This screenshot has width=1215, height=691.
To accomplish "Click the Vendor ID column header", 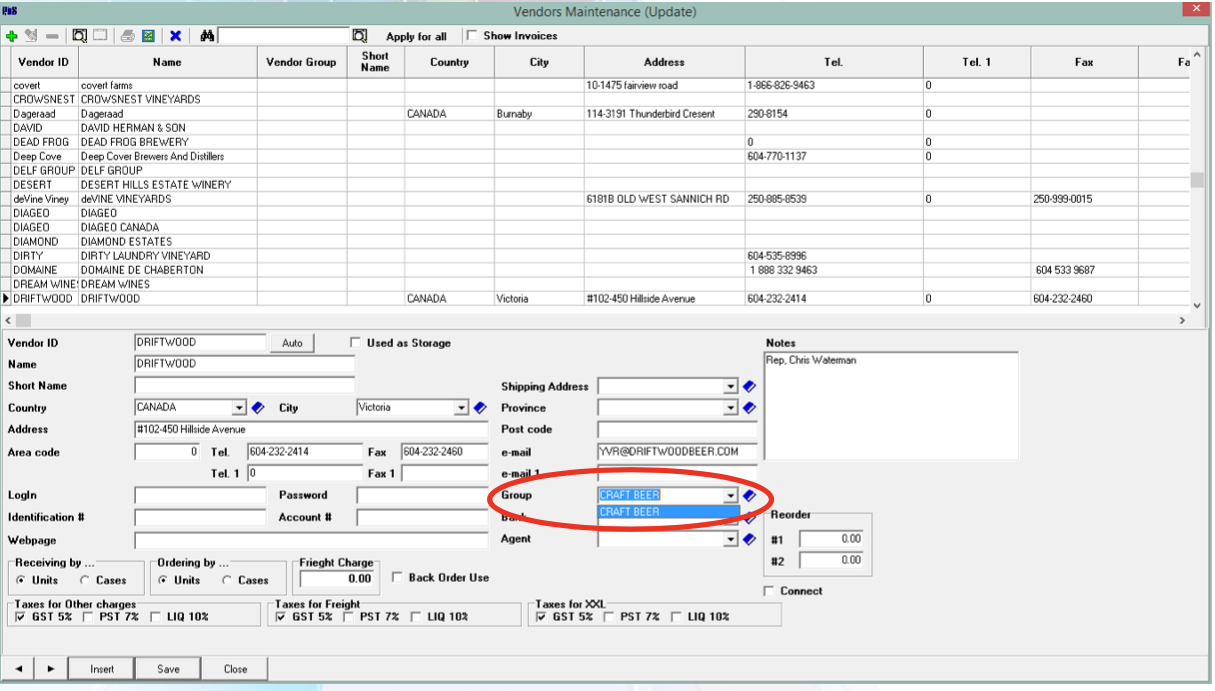I will tap(43, 62).
